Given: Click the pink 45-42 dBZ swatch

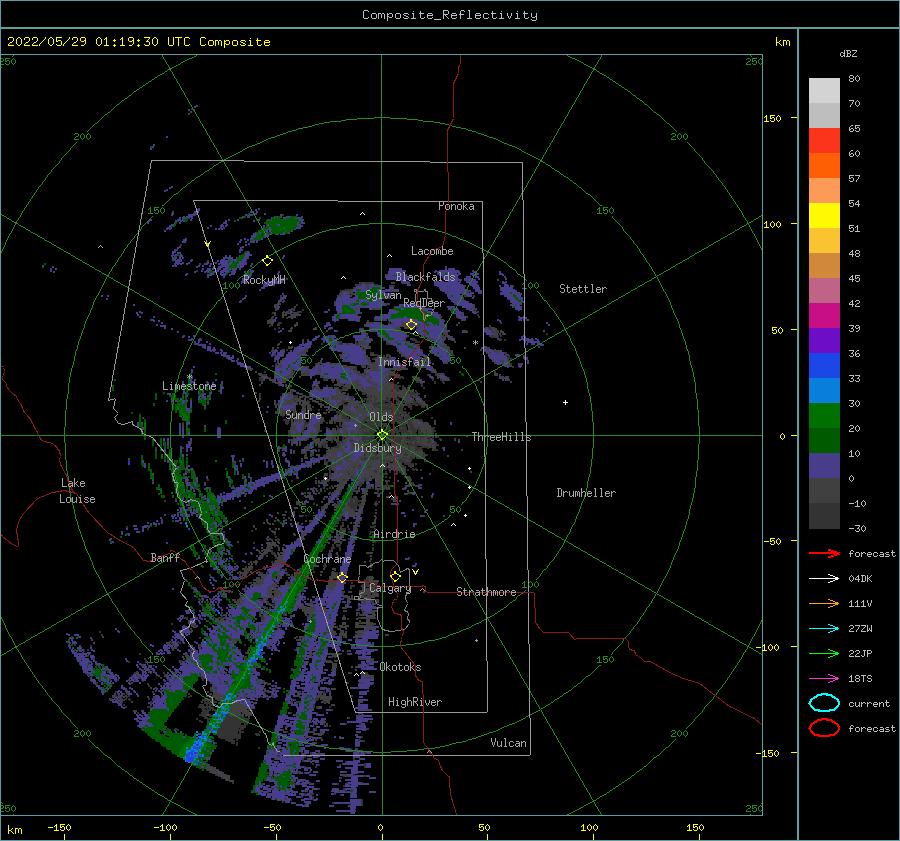Looking at the screenshot, I should 824,291.
